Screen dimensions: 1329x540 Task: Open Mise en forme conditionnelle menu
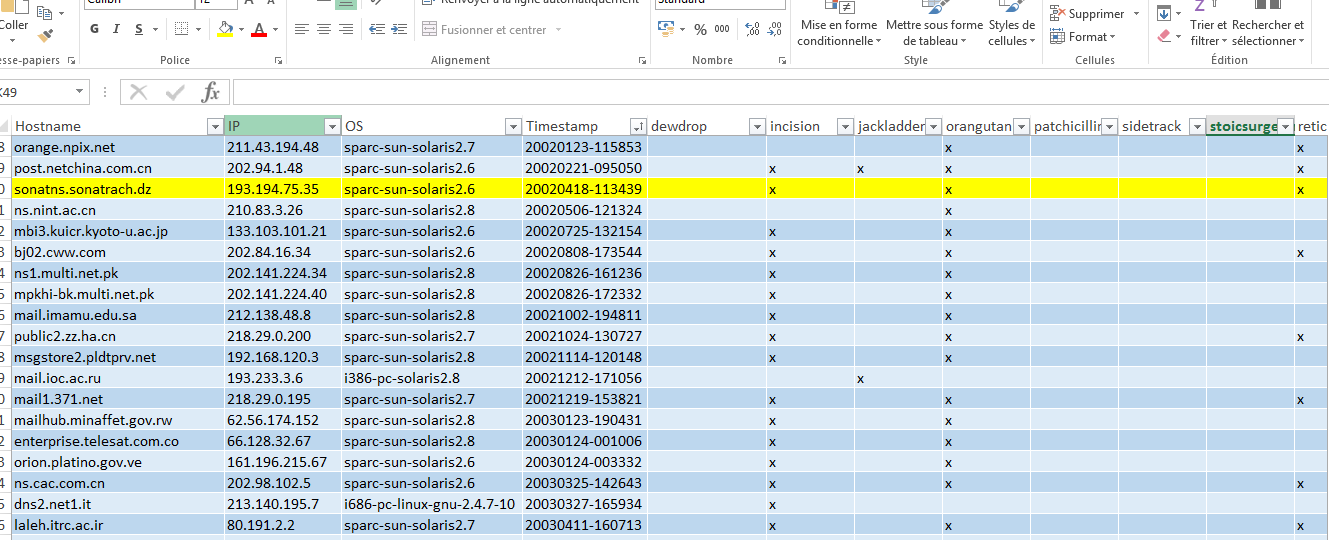[x=838, y=24]
